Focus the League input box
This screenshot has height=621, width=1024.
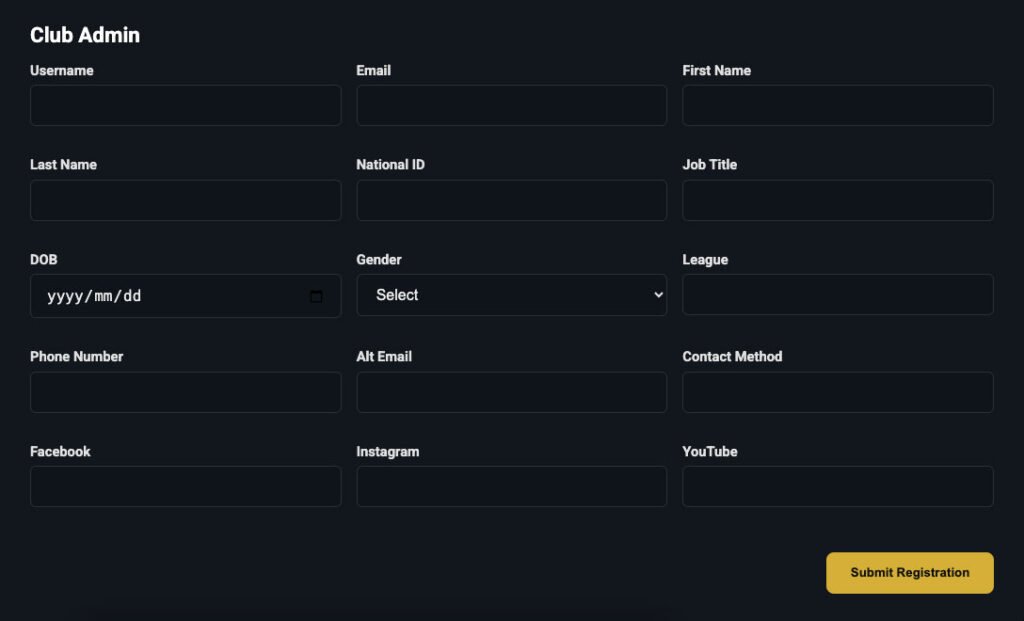(837, 295)
